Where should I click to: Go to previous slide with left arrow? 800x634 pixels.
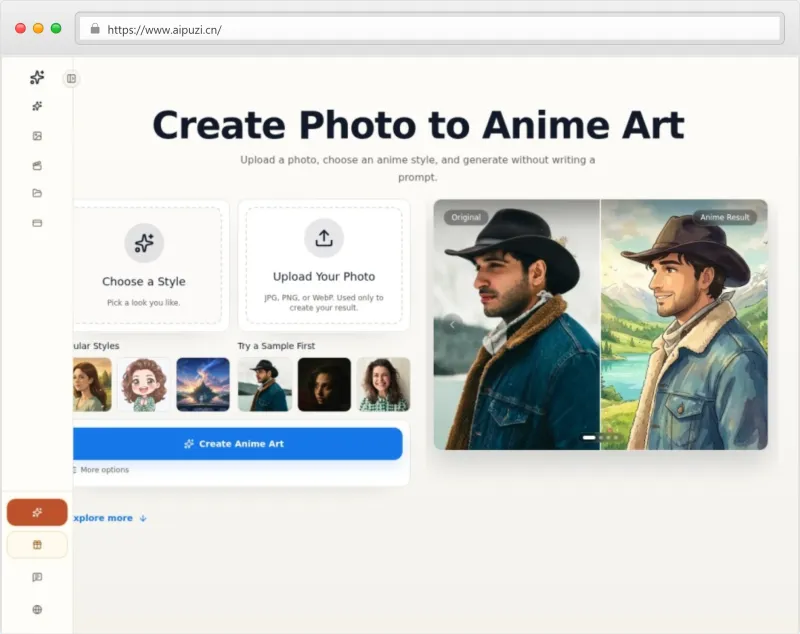click(x=452, y=324)
